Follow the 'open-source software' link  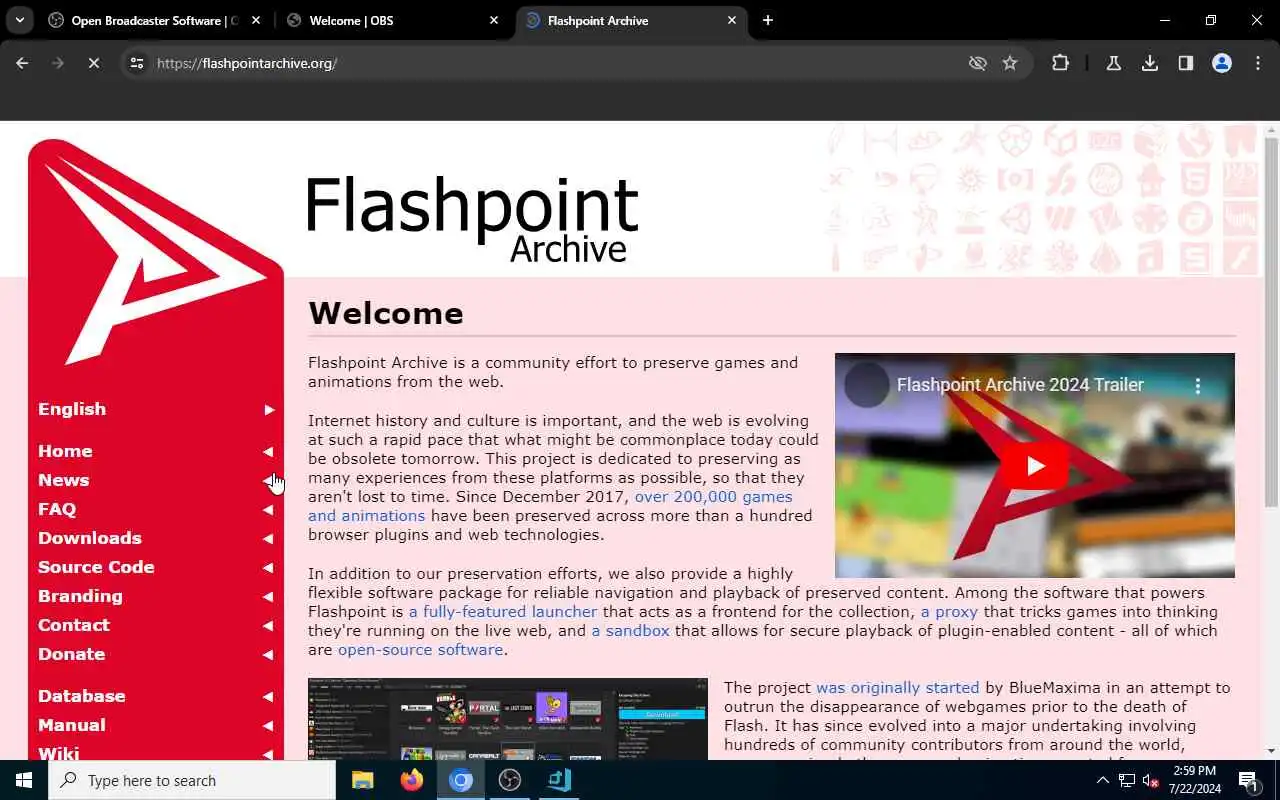tap(420, 650)
